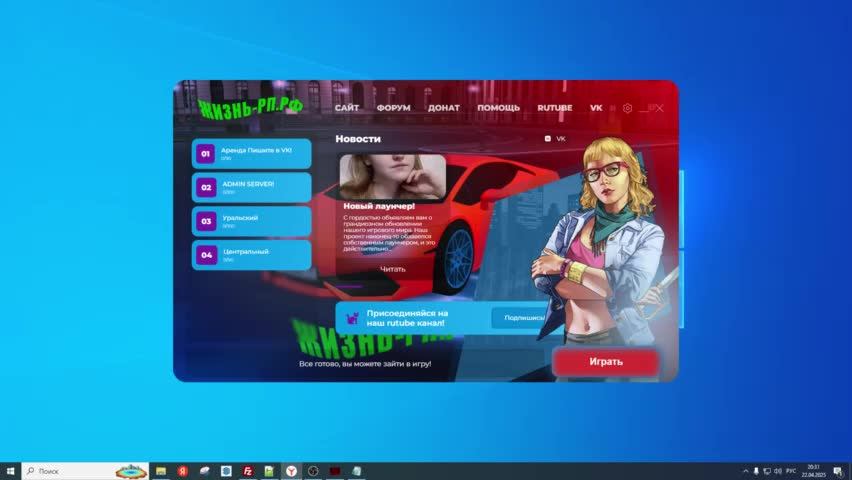Click the green ЖИЗНЬ-РП.РФ logo
The height and width of the screenshot is (480, 852).
coord(250,108)
